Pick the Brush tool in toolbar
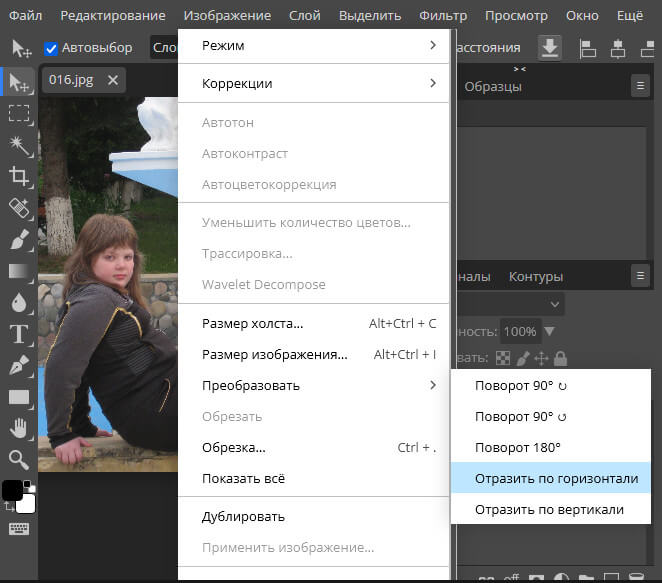 point(19,240)
